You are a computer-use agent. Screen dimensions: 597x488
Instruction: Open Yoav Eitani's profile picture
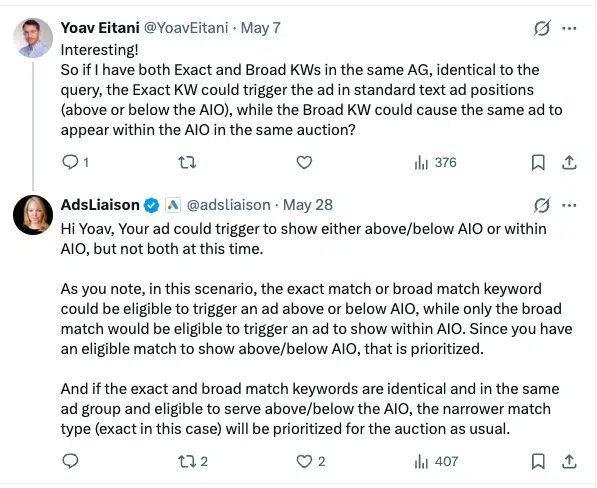(33, 38)
